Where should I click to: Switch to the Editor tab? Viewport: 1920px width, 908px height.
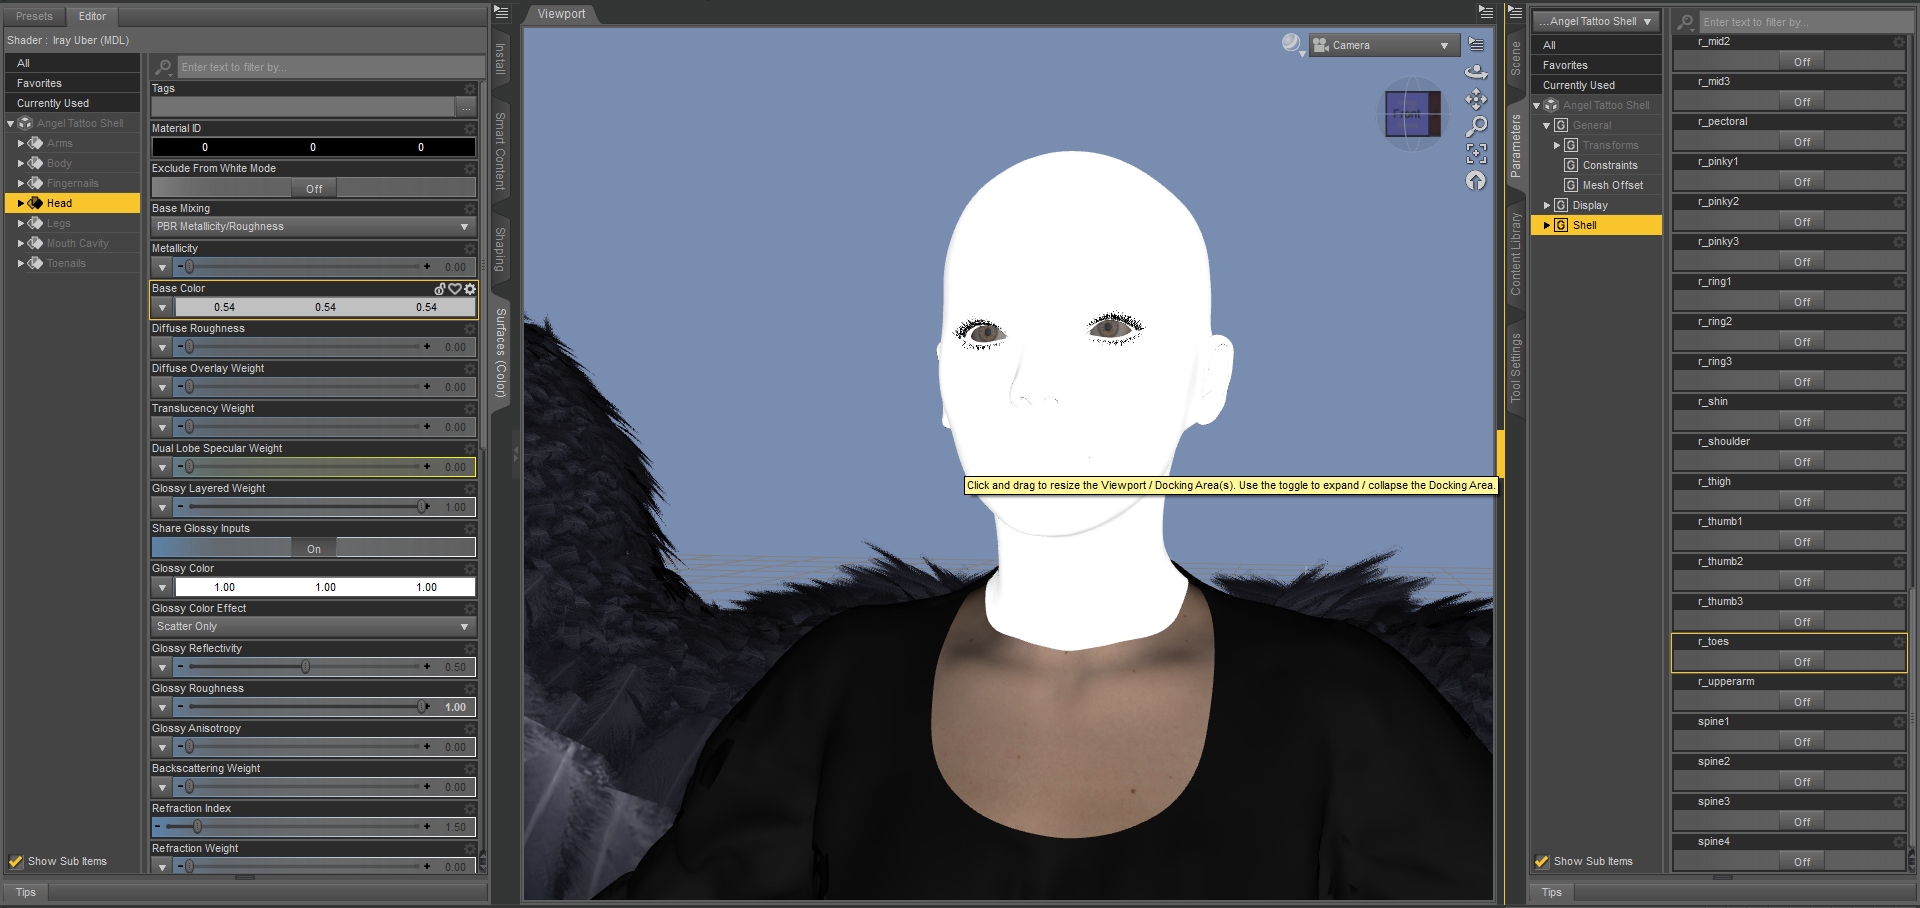(92, 16)
